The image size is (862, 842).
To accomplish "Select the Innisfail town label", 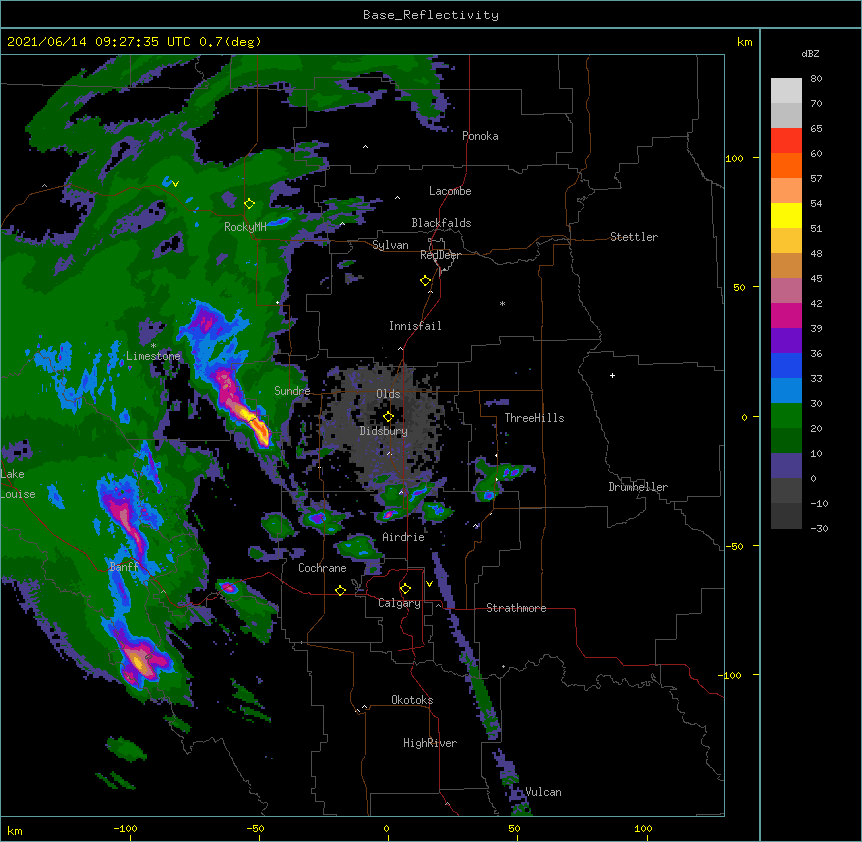I will pyautogui.click(x=415, y=326).
